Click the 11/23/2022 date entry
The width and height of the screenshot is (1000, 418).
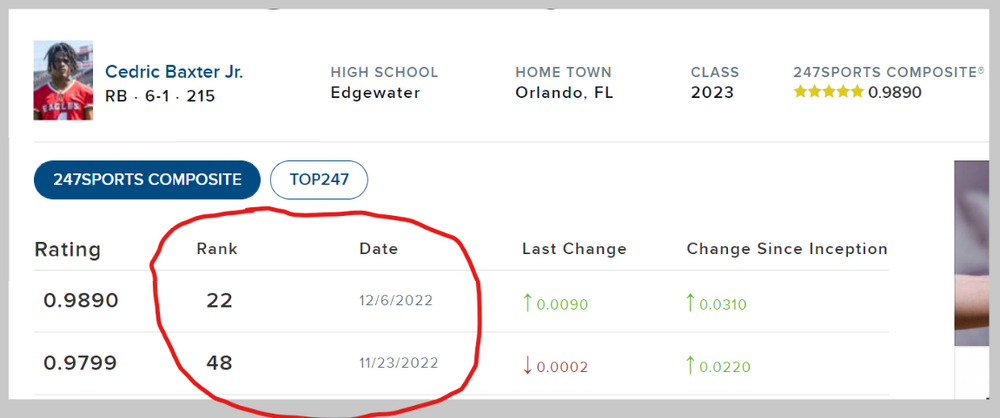click(397, 363)
